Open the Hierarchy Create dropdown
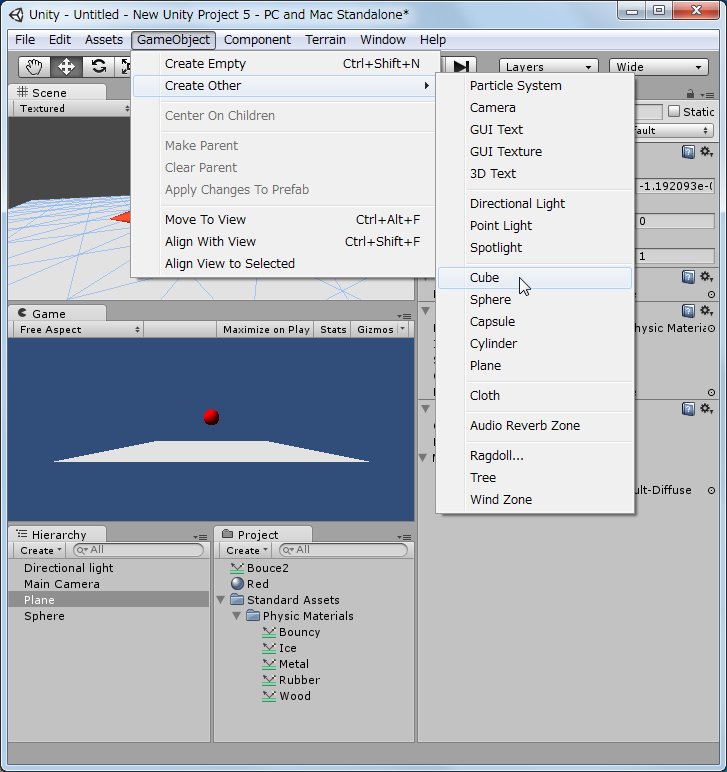 coord(41,550)
